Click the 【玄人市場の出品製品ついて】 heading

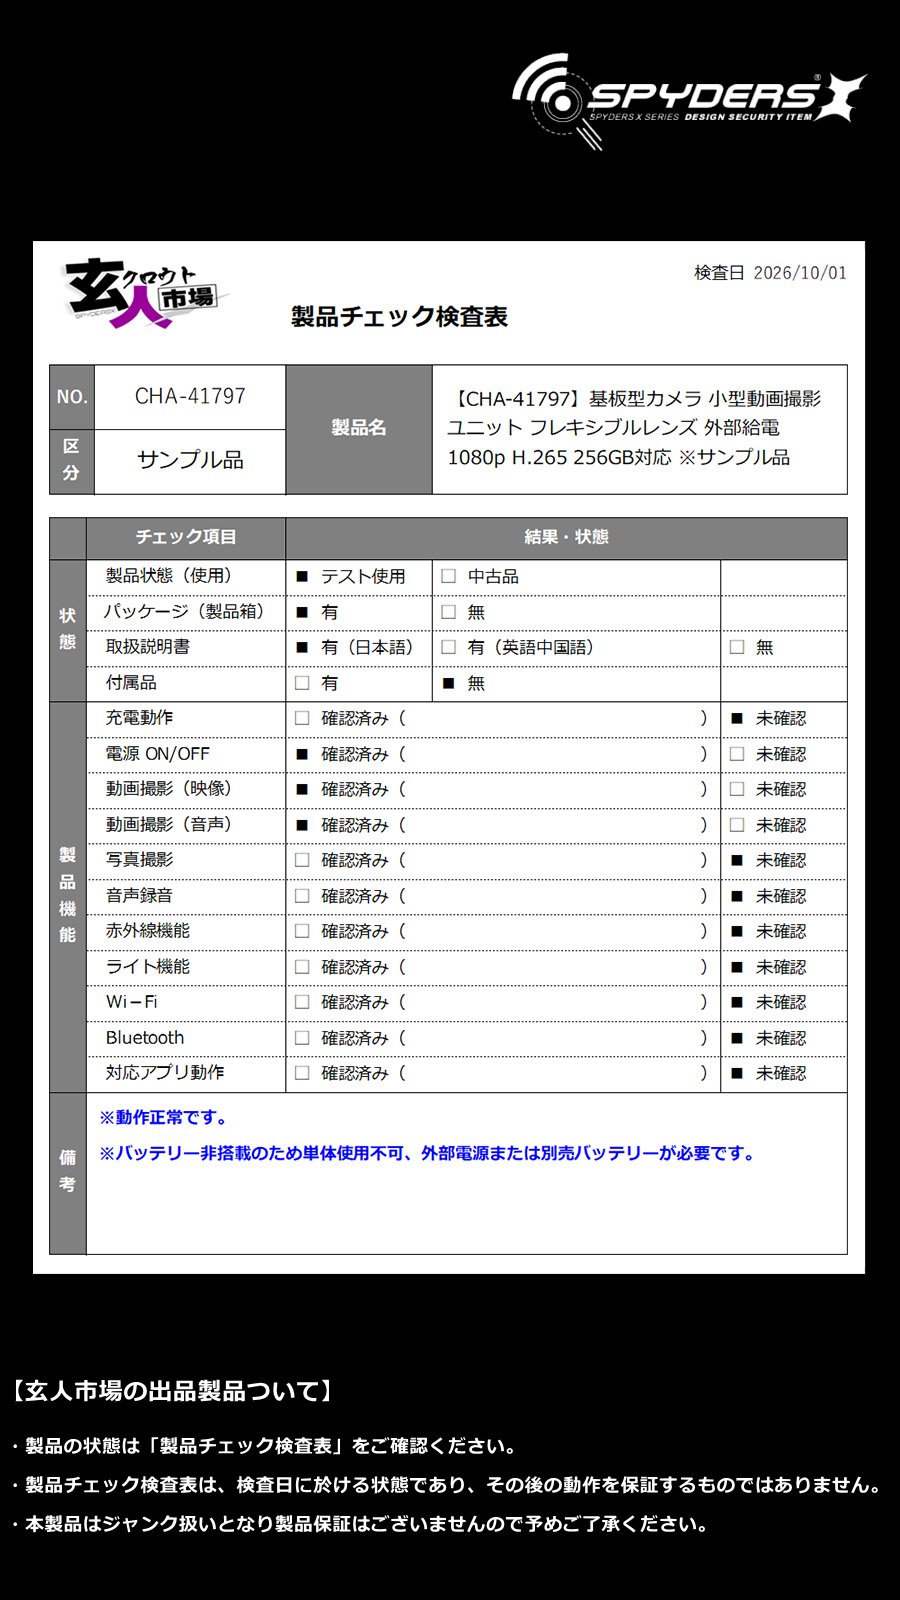click(173, 1391)
